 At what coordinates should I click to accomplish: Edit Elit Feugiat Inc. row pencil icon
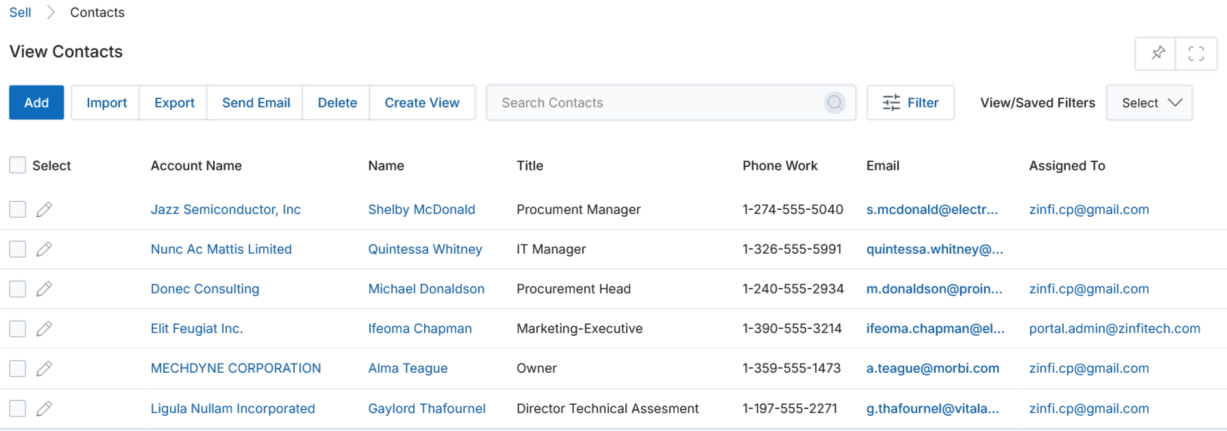coord(44,329)
